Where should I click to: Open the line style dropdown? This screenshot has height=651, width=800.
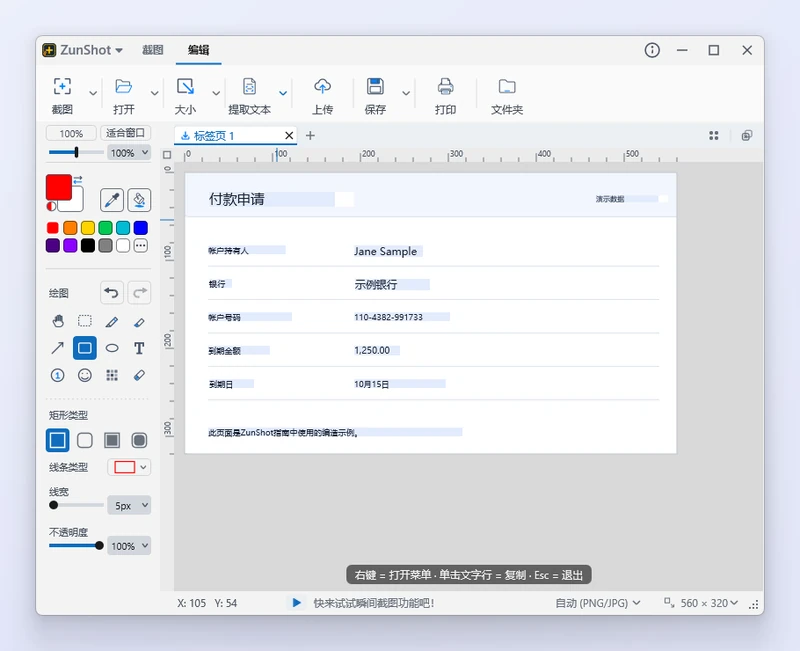coord(130,467)
